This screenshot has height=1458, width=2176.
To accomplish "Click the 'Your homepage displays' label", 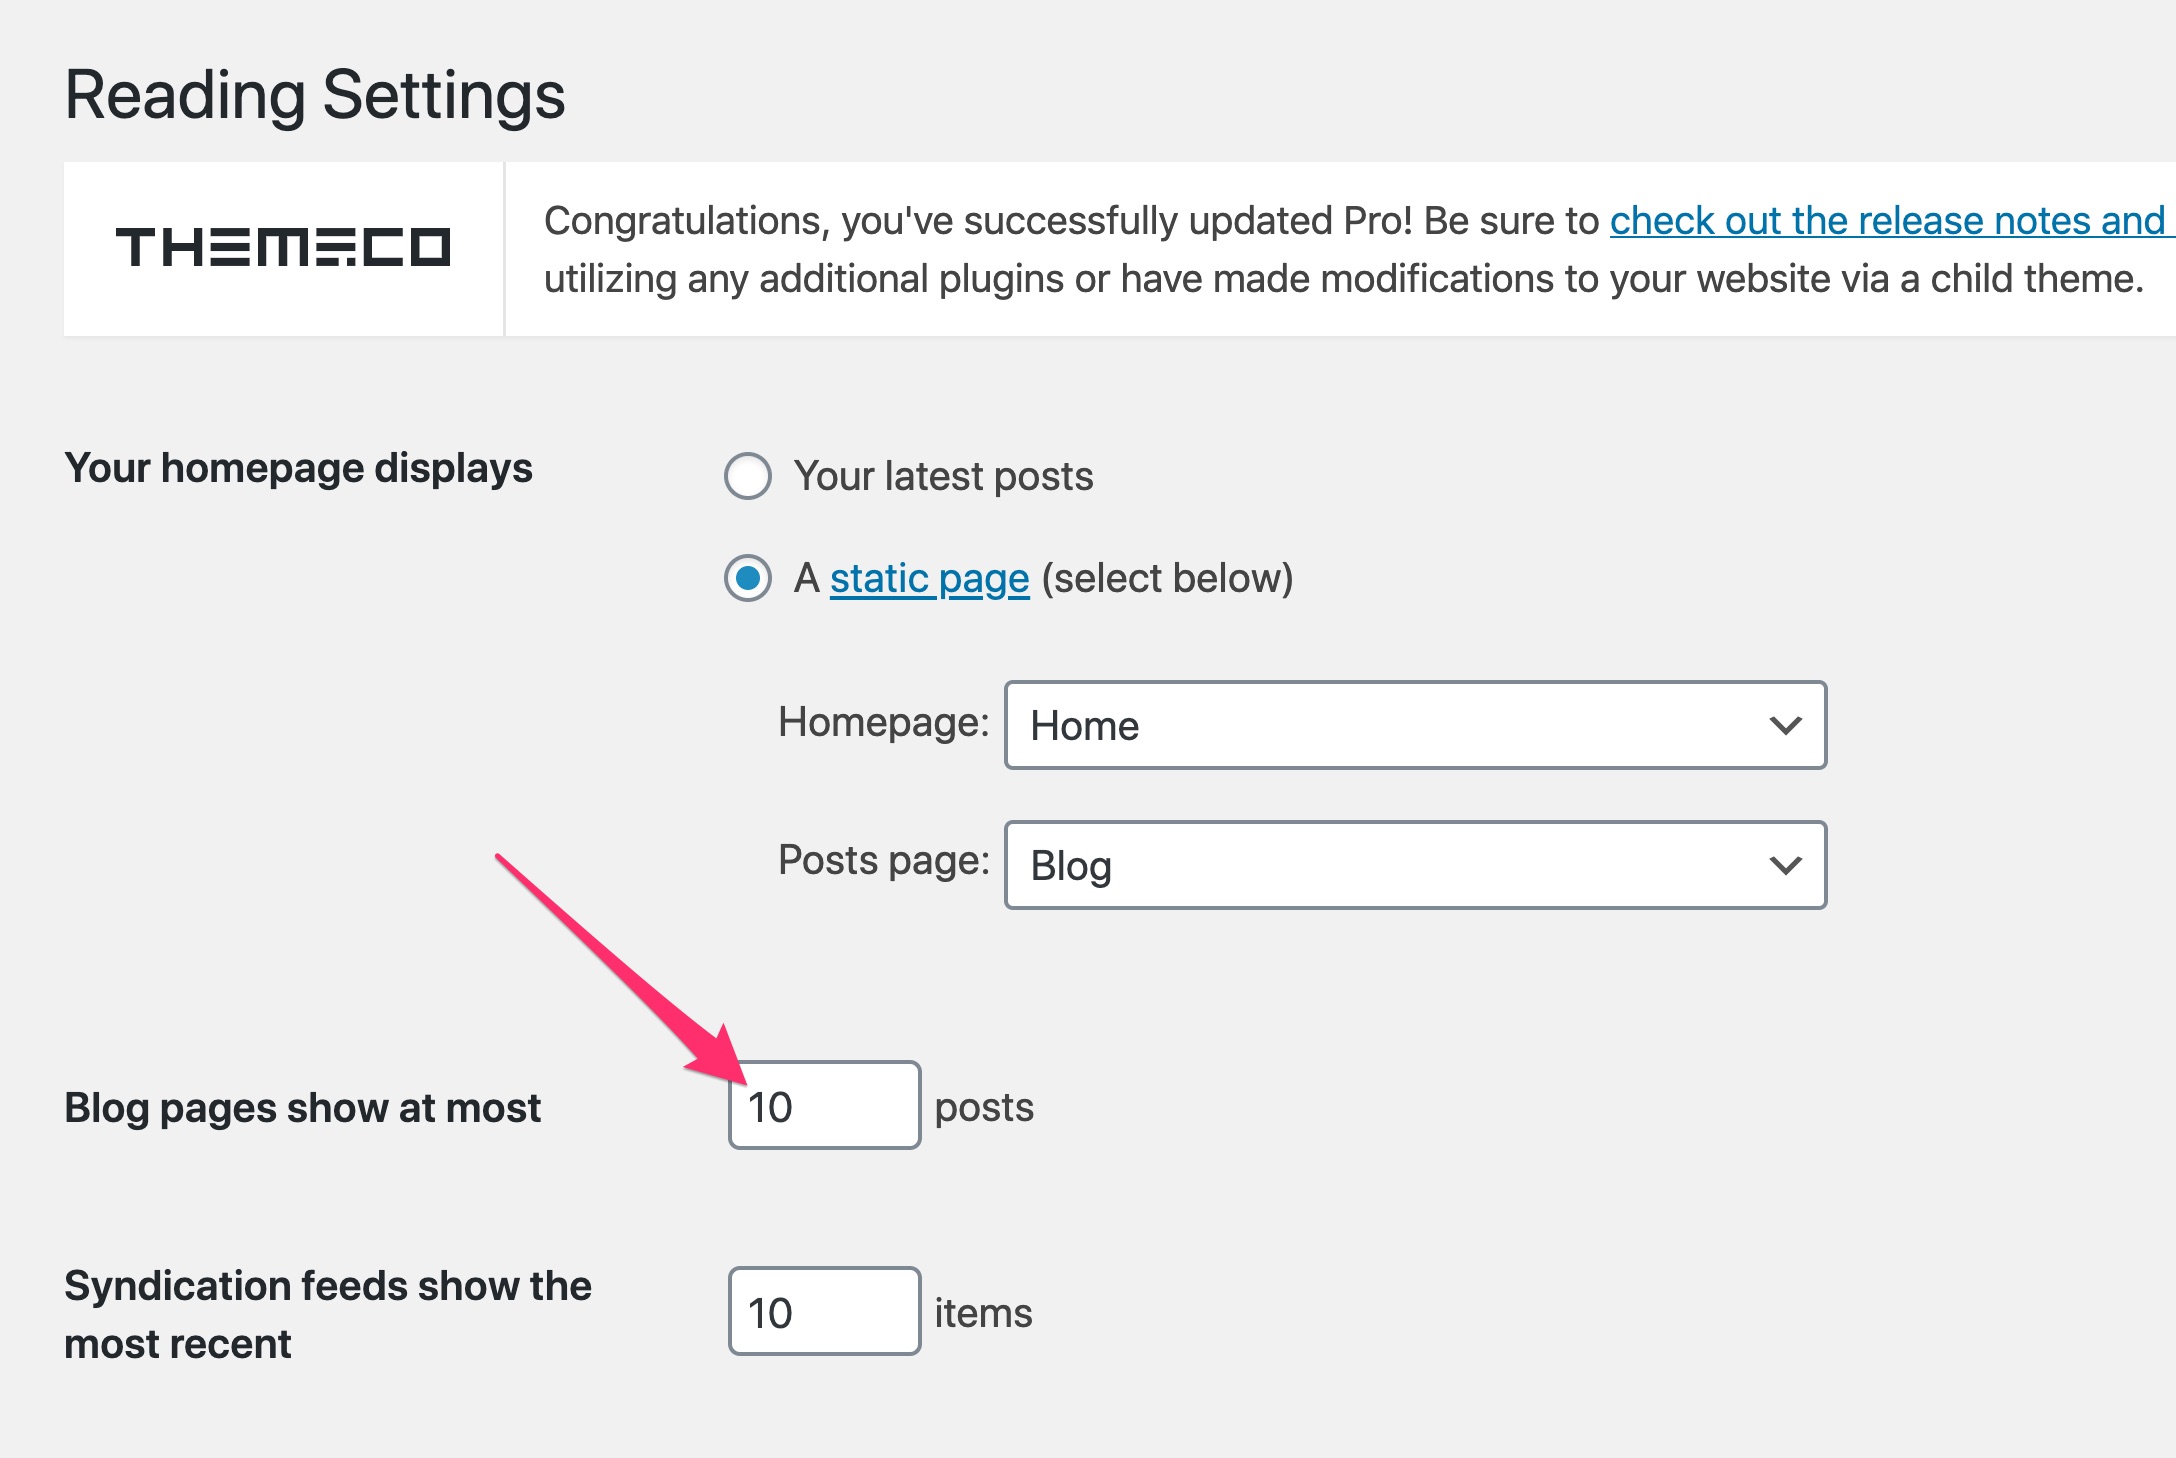I will pos(298,468).
